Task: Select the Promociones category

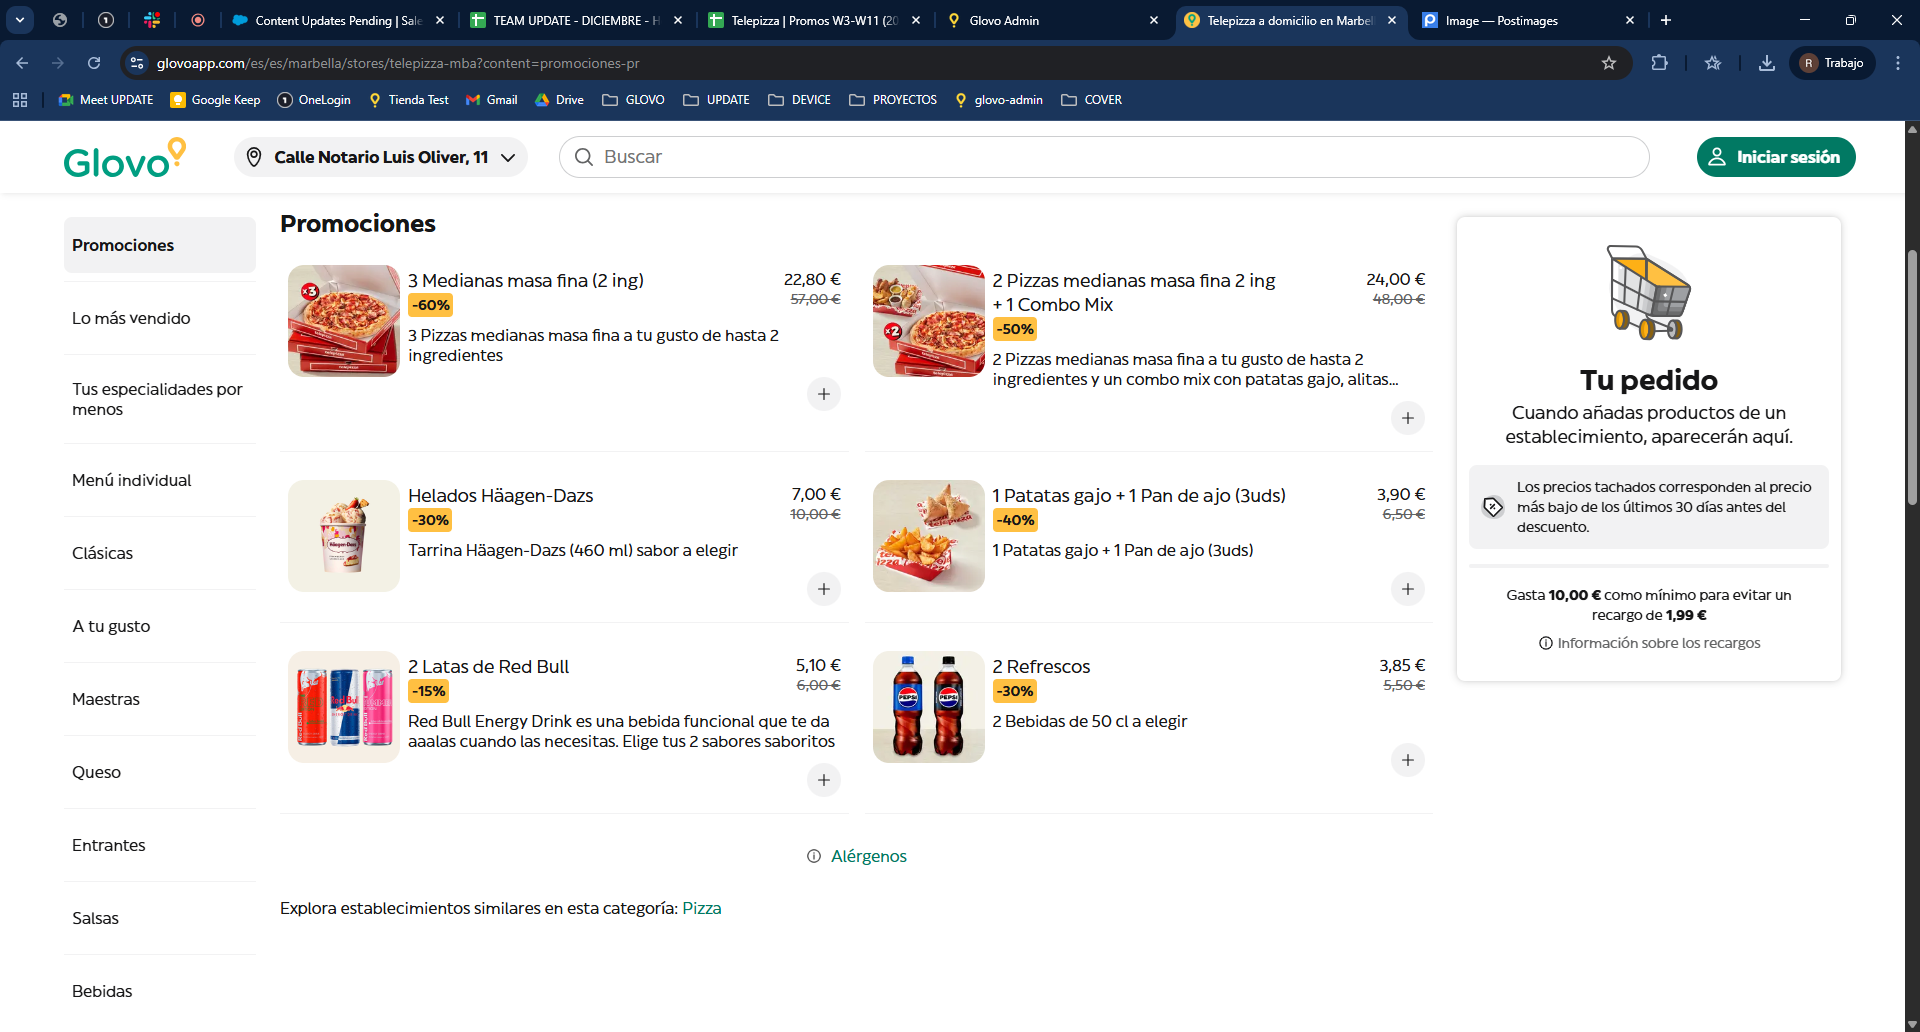Action: pyautogui.click(x=160, y=245)
